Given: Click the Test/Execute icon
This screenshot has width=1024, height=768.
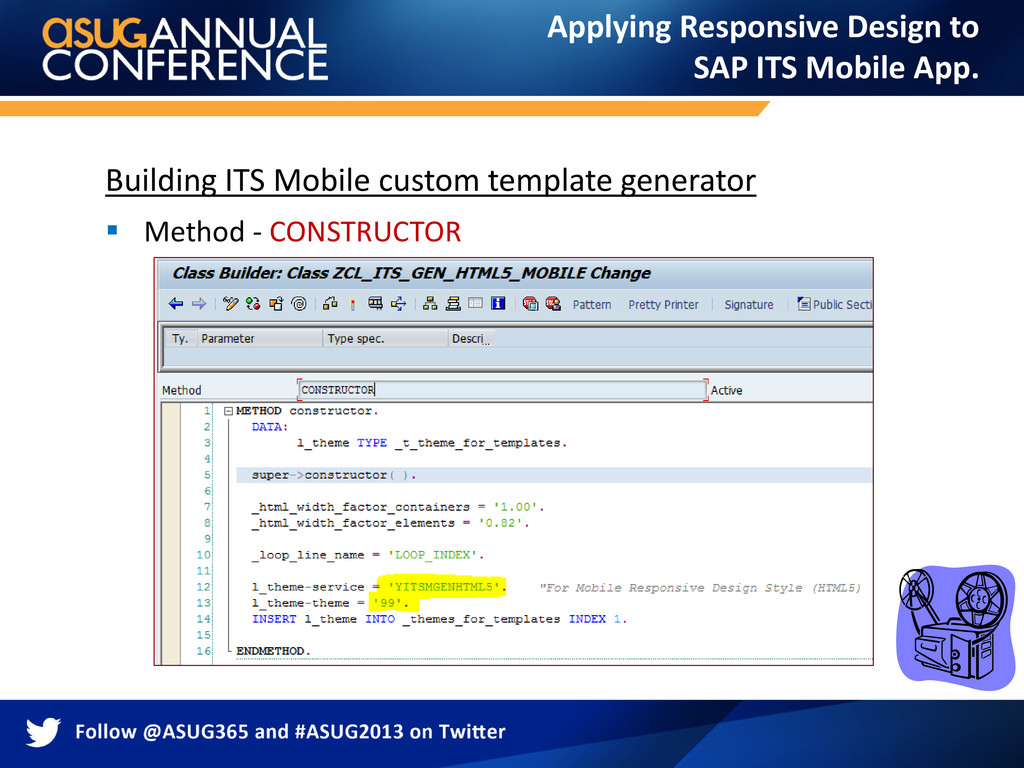Looking at the screenshot, I should (376, 304).
